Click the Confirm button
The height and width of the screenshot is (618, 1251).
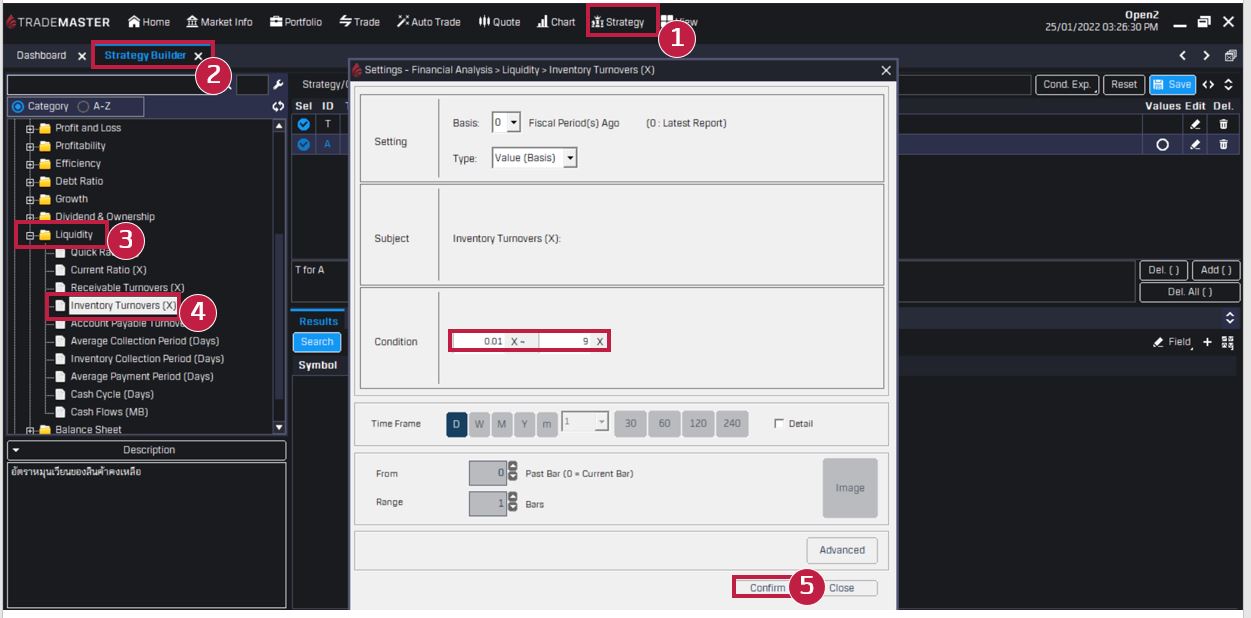click(x=767, y=588)
